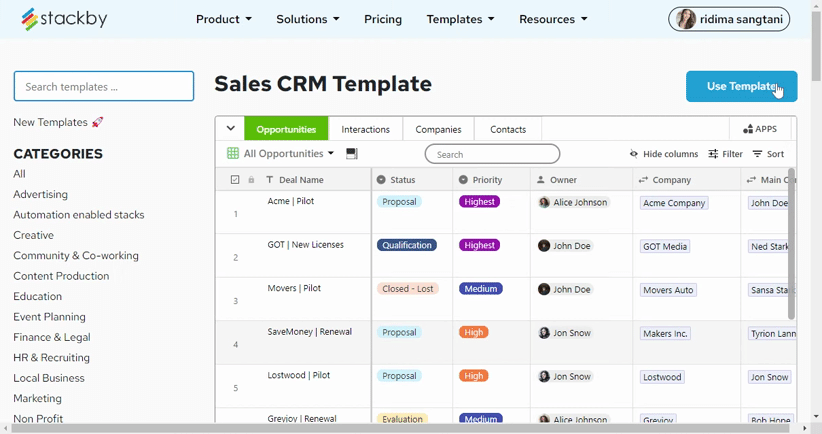
Task: Expand the Product menu dropdown
Action: click(224, 19)
